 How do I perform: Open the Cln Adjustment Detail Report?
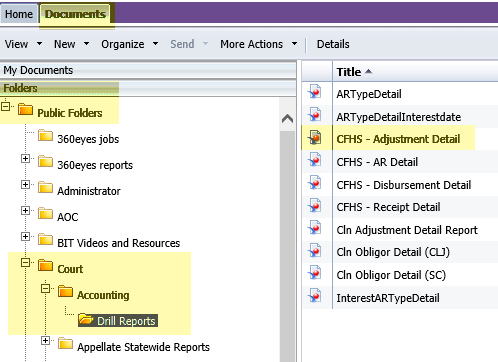click(407, 230)
